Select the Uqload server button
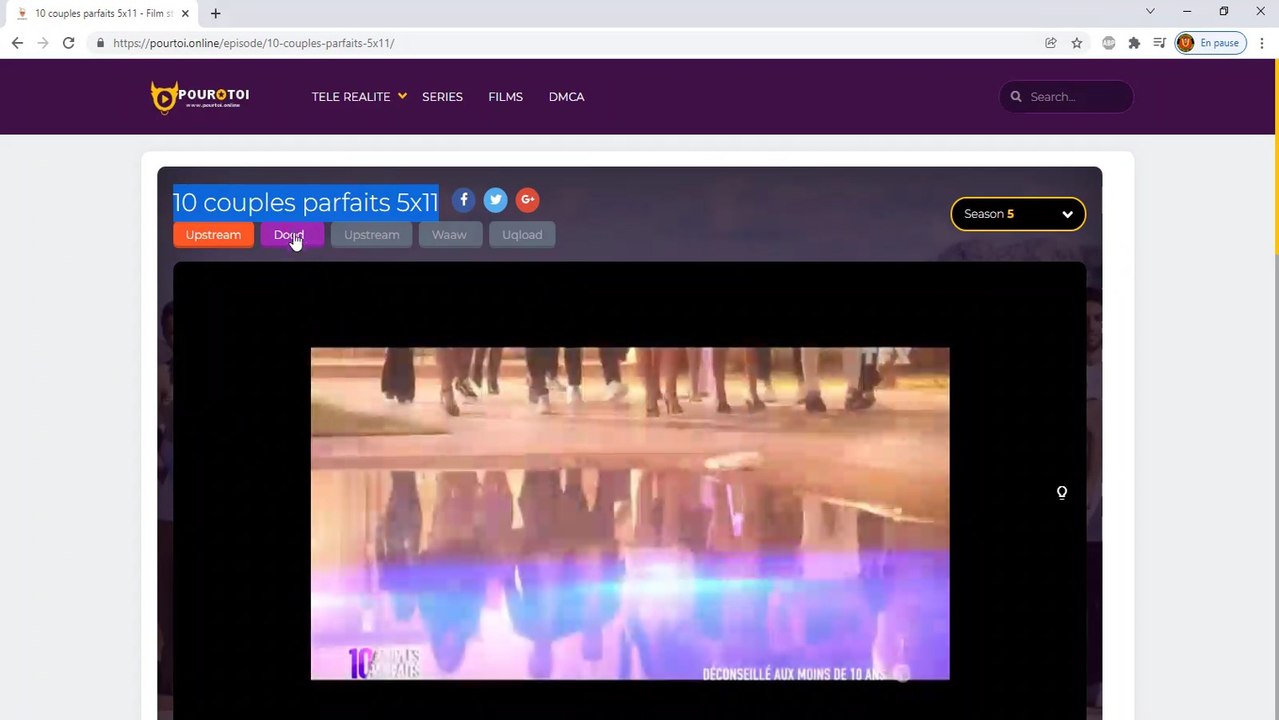The image size is (1279, 720). (x=522, y=235)
